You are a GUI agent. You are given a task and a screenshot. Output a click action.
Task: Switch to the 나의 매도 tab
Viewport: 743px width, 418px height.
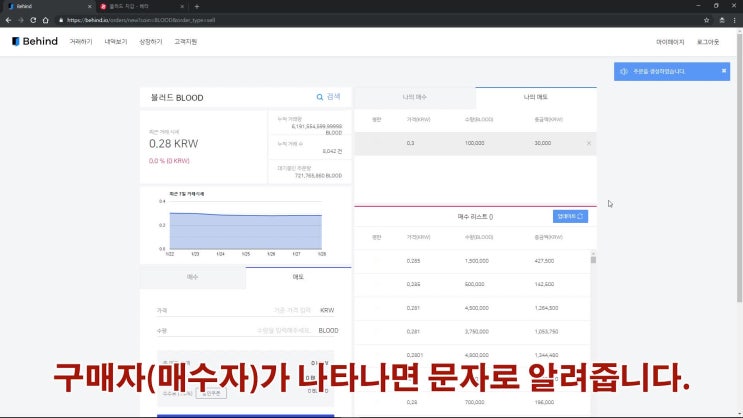pyautogui.click(x=536, y=97)
